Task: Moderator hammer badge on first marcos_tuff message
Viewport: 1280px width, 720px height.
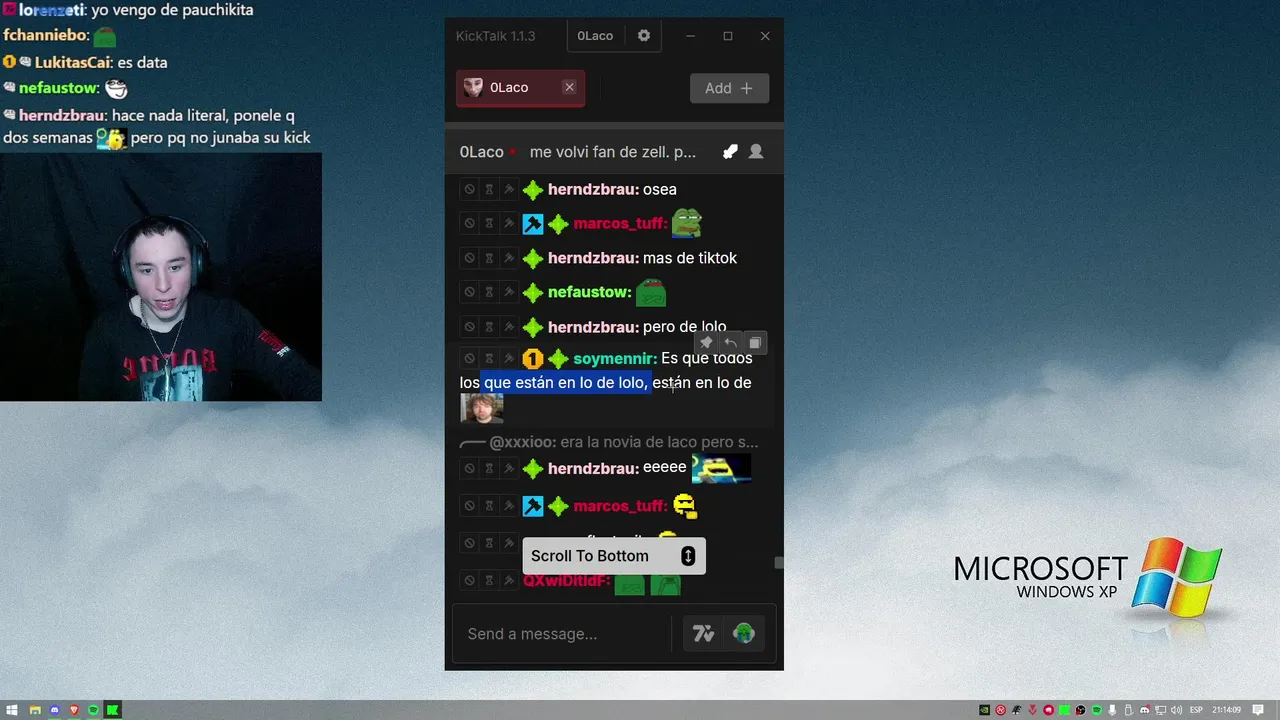Action: pyautogui.click(x=533, y=224)
